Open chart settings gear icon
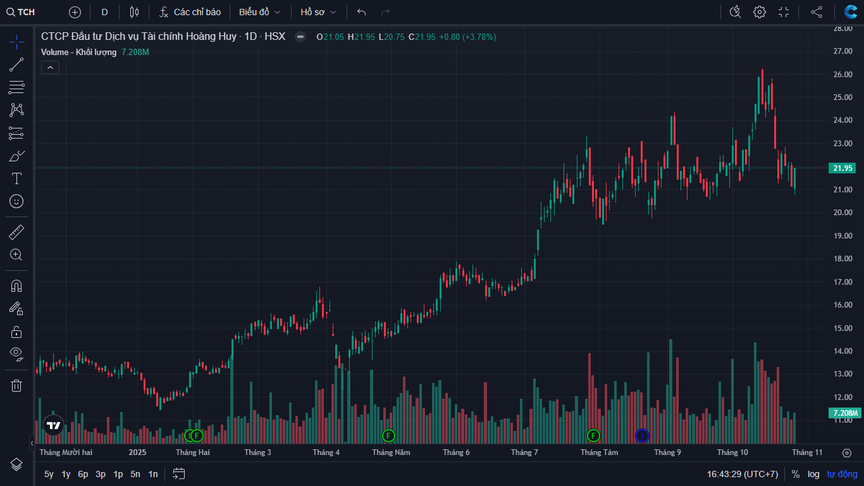This screenshot has width=864, height=486. 760,12
